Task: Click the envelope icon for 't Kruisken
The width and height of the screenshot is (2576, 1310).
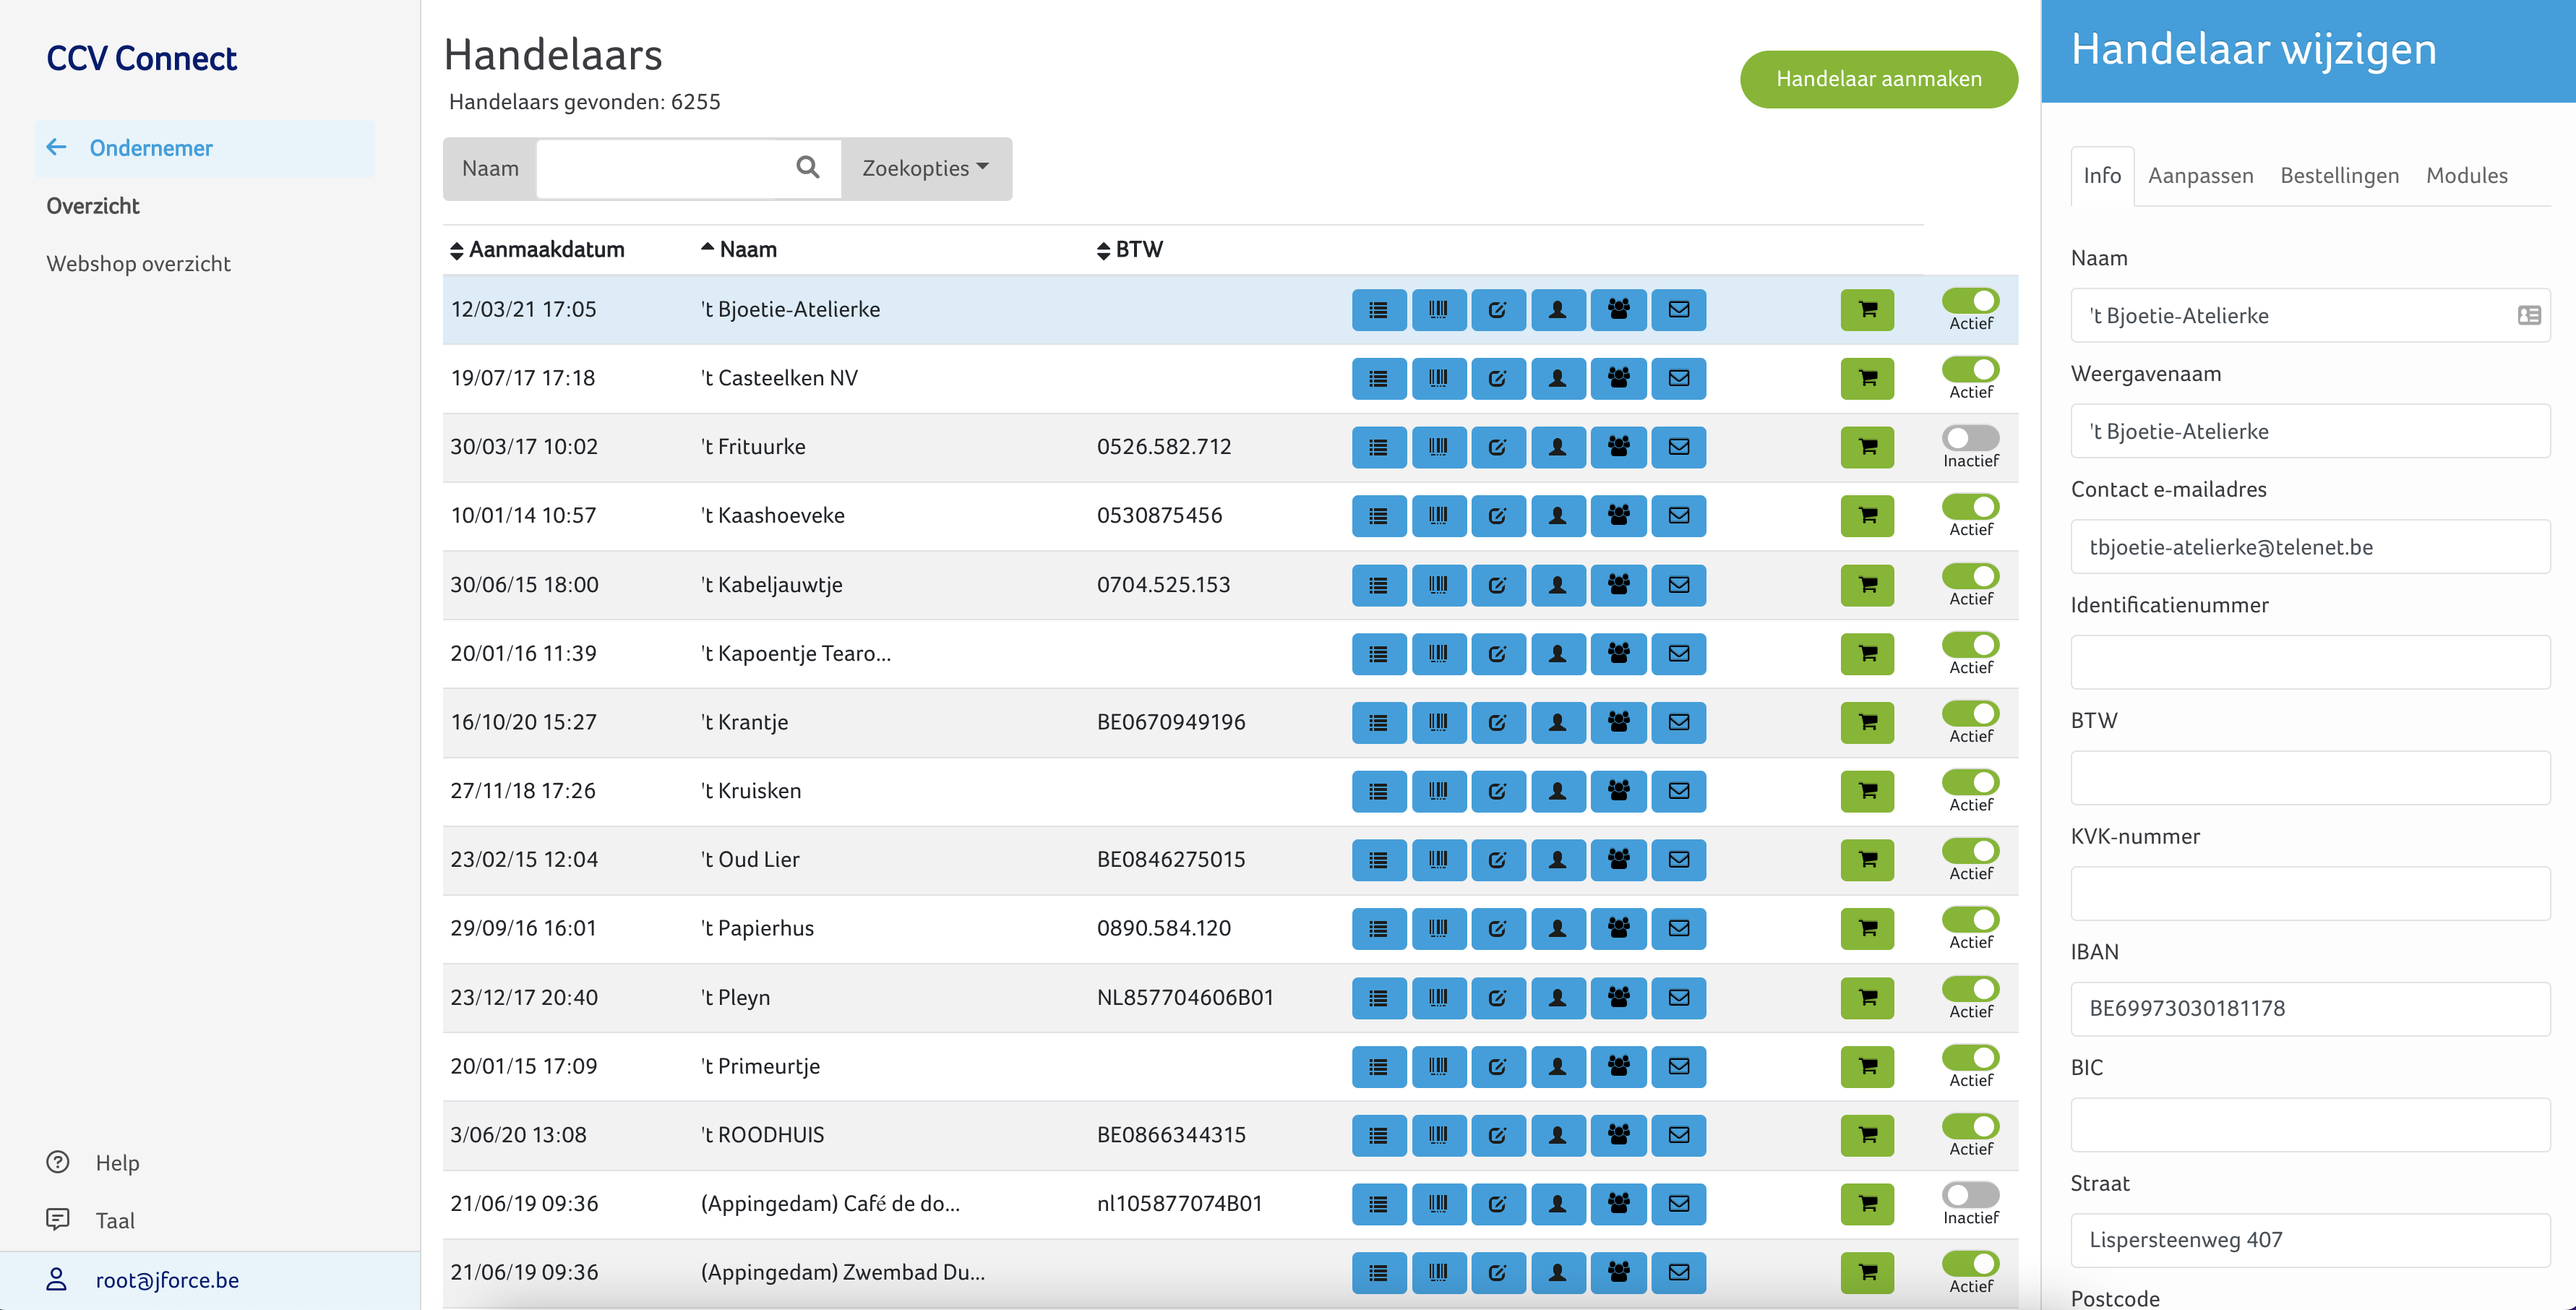Action: pyautogui.click(x=1678, y=791)
